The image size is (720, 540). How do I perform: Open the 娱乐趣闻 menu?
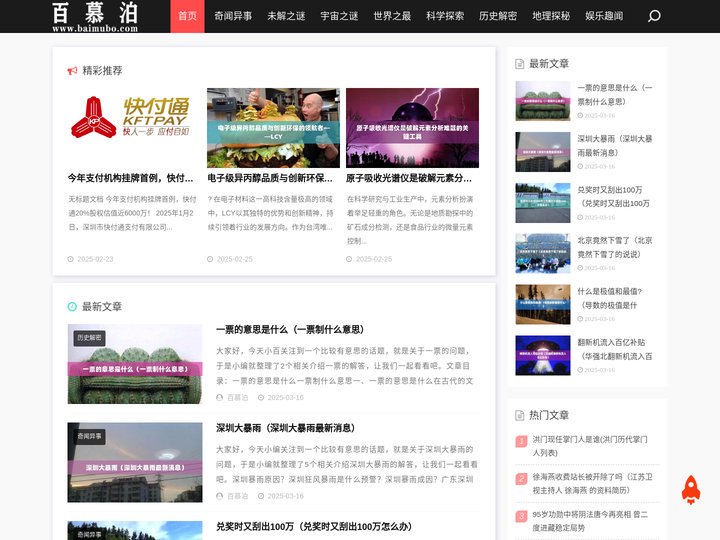[x=604, y=16]
